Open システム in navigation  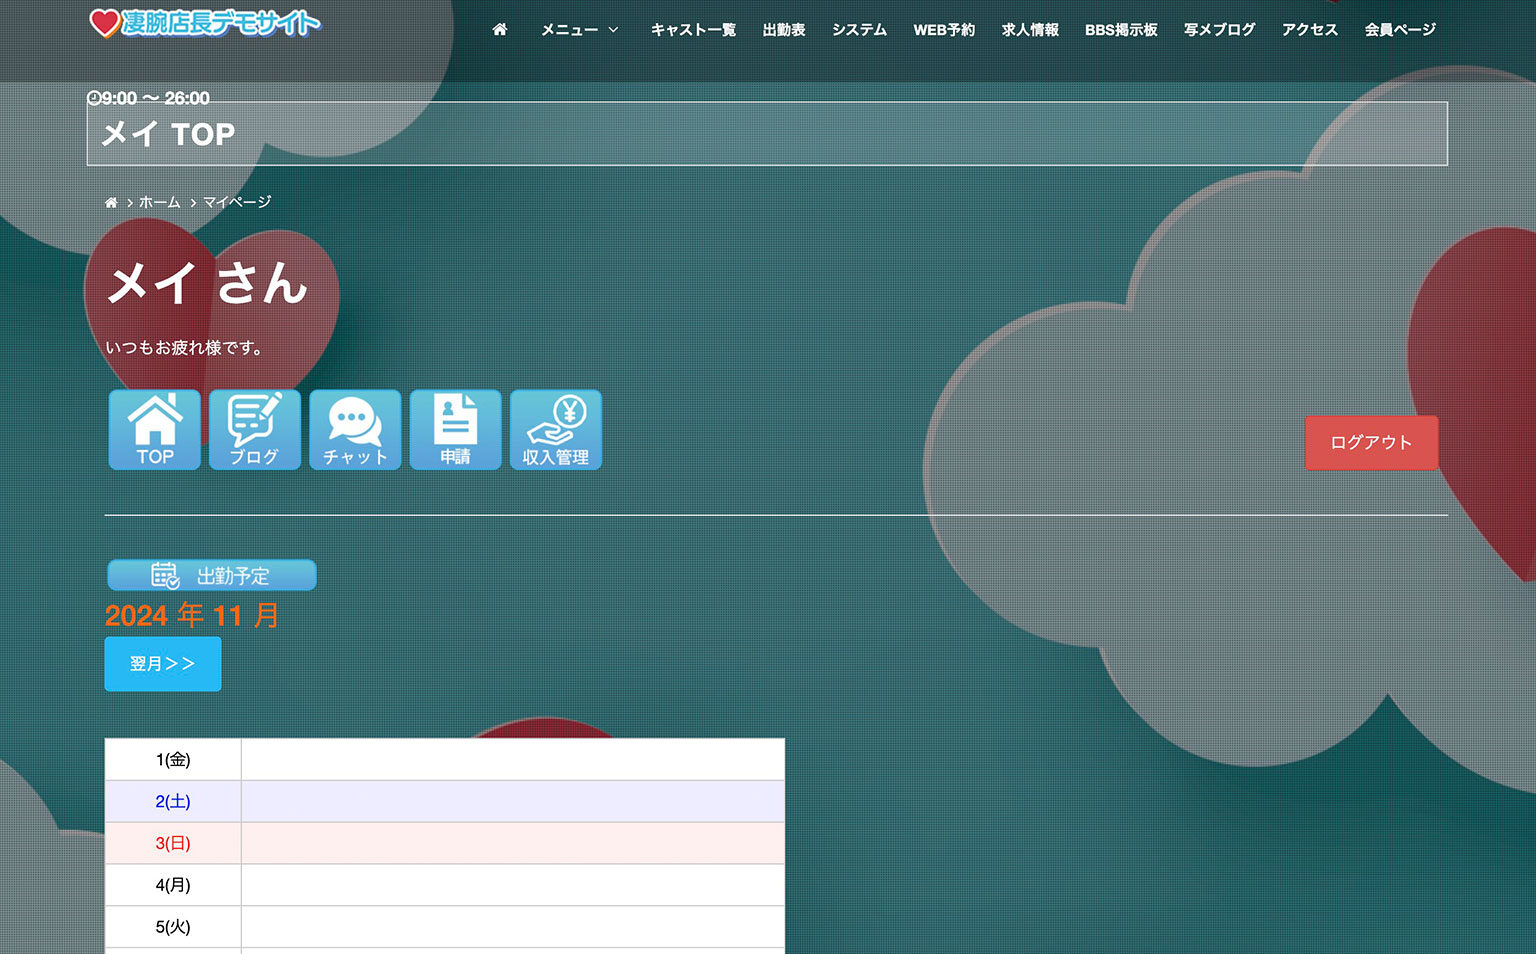tap(859, 30)
